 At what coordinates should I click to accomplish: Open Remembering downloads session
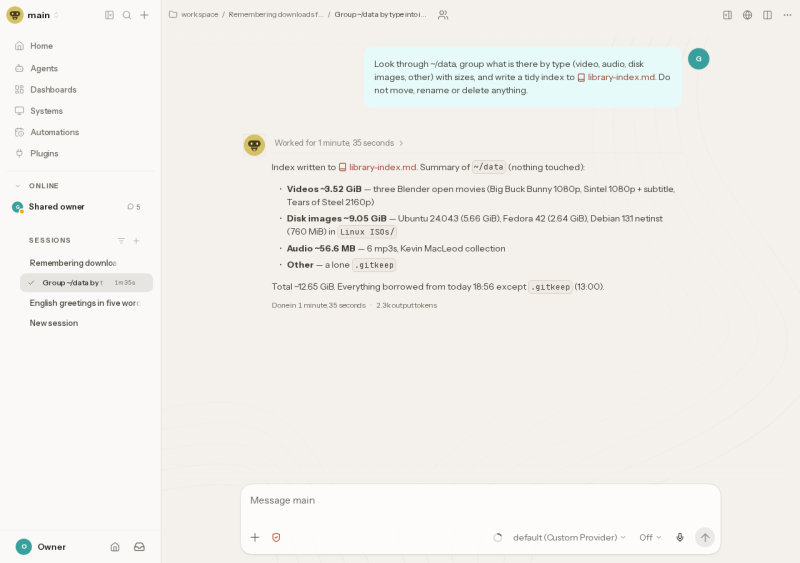coord(84,263)
